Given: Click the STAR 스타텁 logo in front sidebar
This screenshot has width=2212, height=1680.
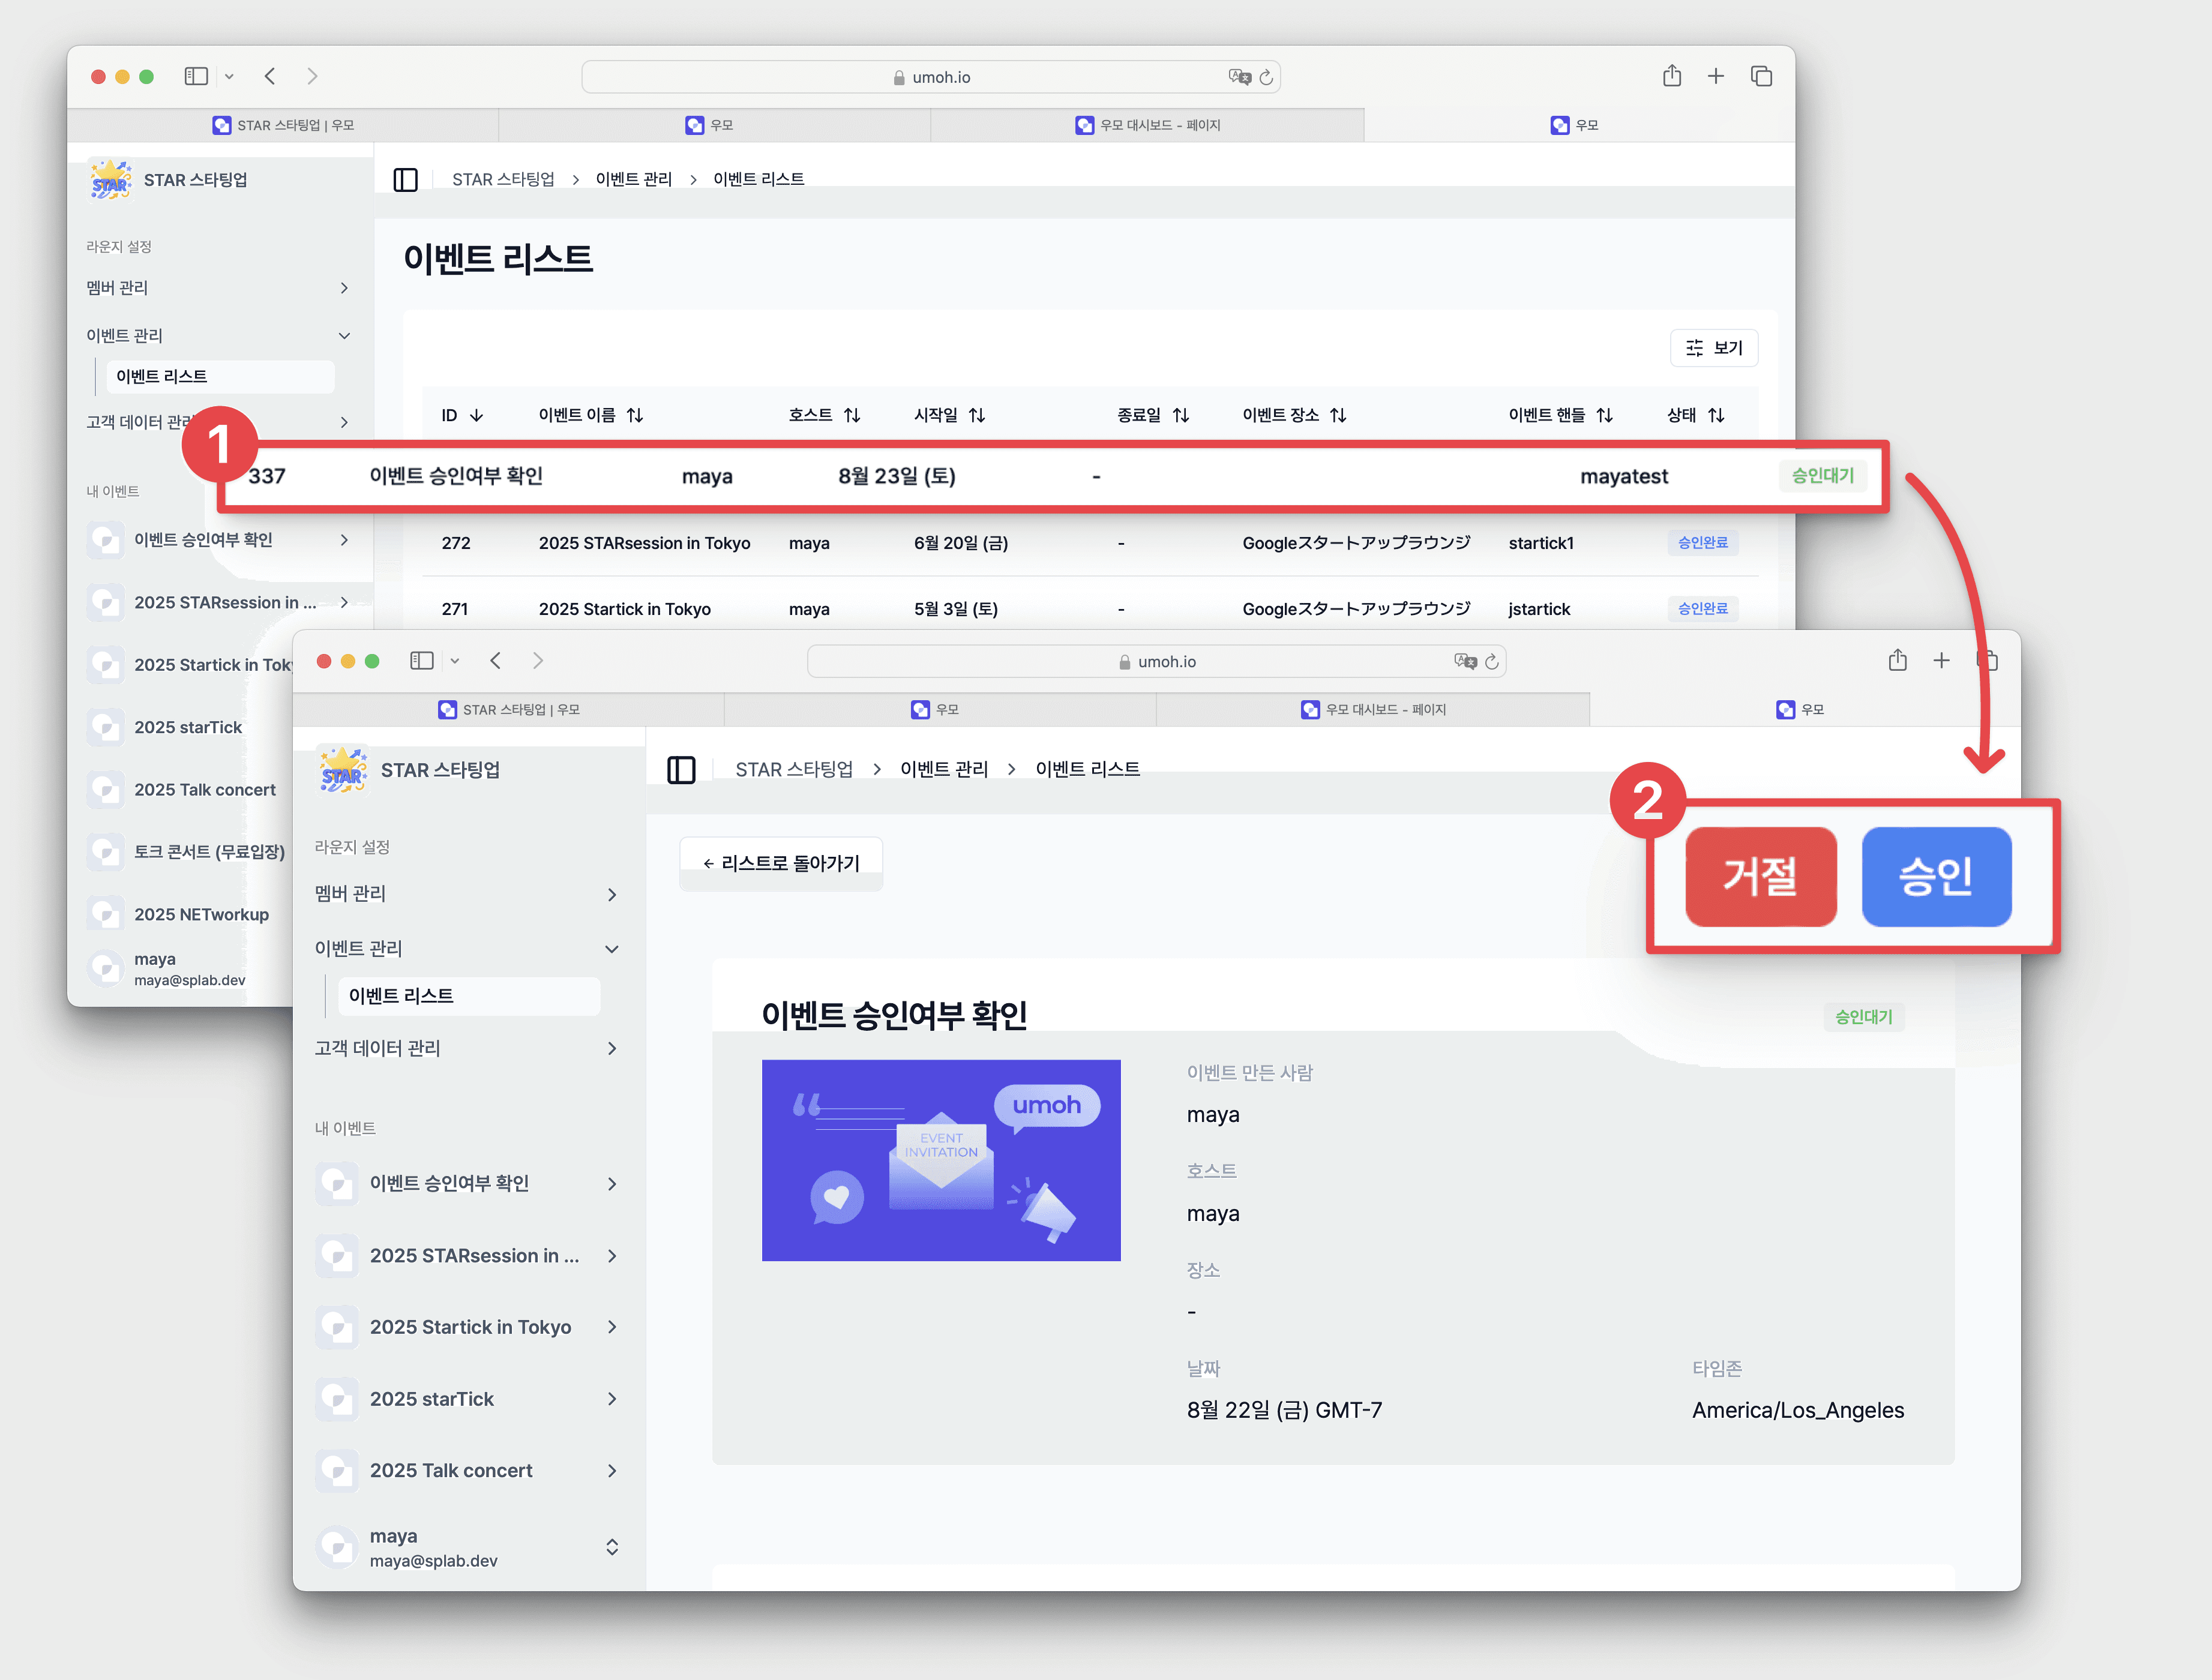Looking at the screenshot, I should point(342,770).
